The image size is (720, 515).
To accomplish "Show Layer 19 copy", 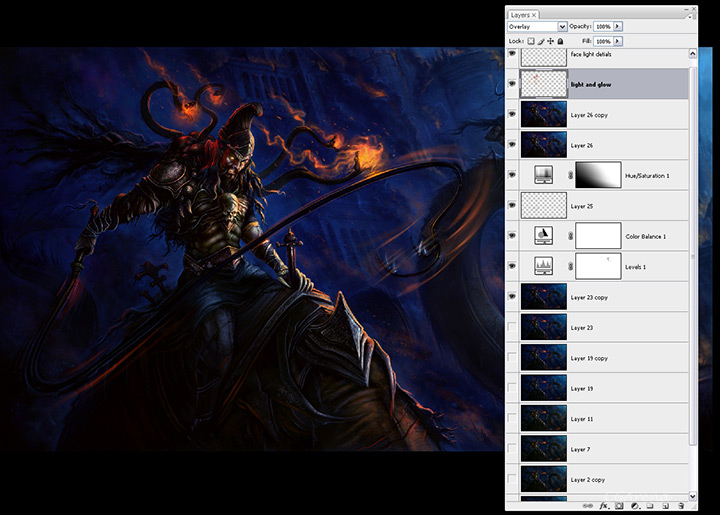I will (512, 357).
